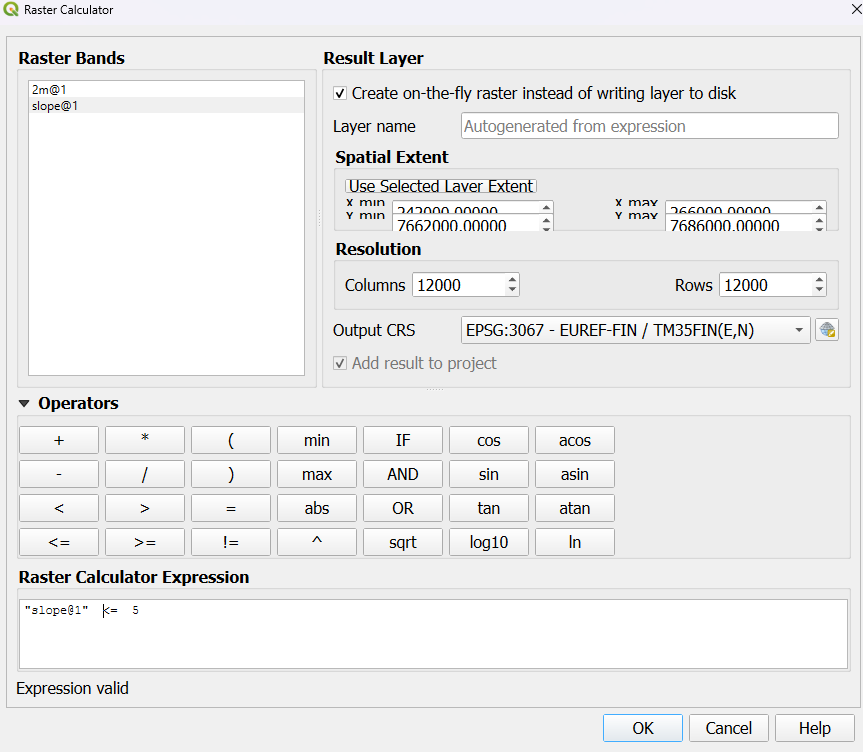
Task: Insert the min function
Action: tap(317, 440)
